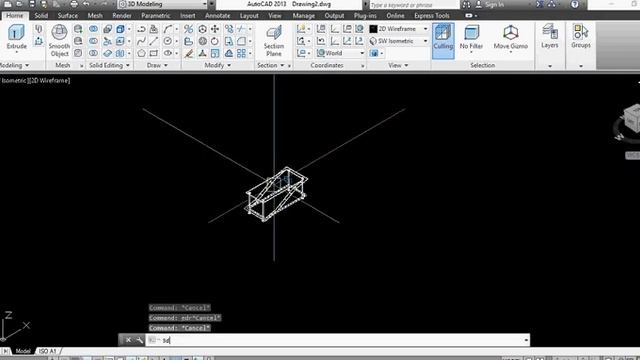
Task: Click the Rotate tool in Modify panel
Action: click(215, 41)
